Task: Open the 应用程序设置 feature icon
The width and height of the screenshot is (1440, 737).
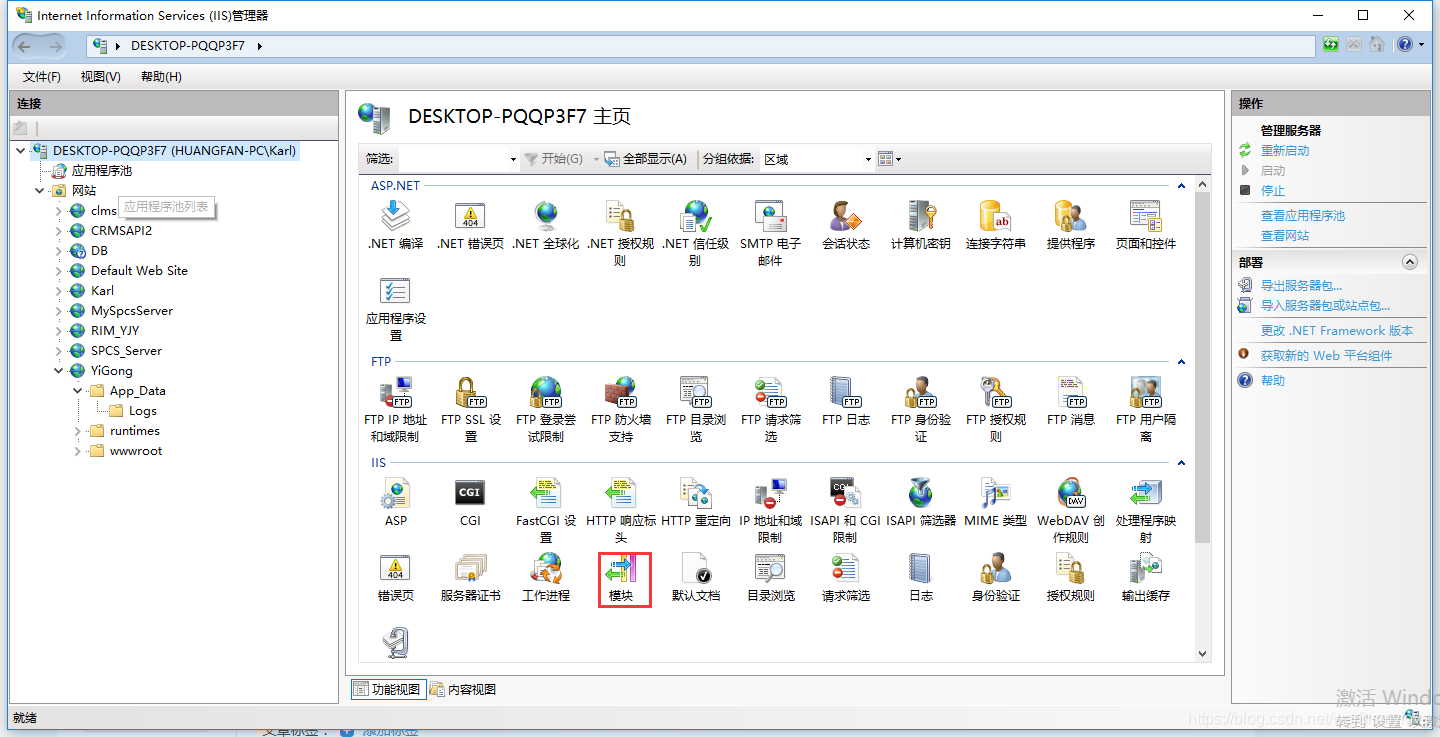Action: pos(396,310)
